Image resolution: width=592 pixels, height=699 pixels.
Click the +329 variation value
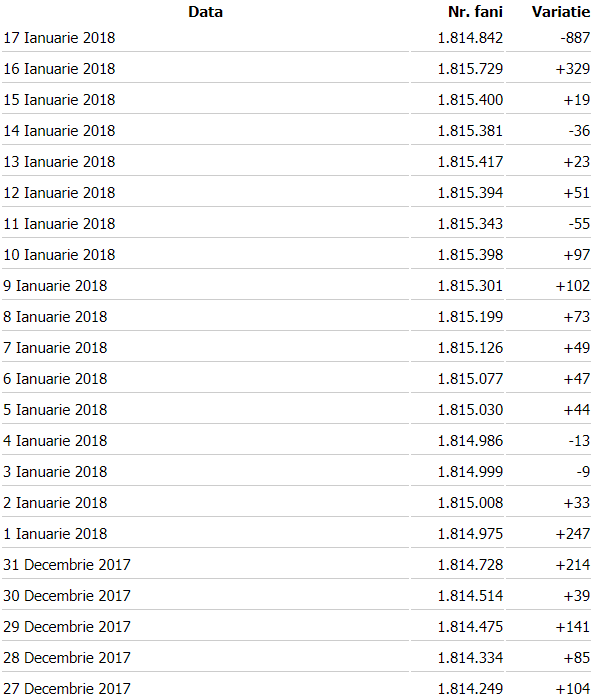click(x=573, y=69)
